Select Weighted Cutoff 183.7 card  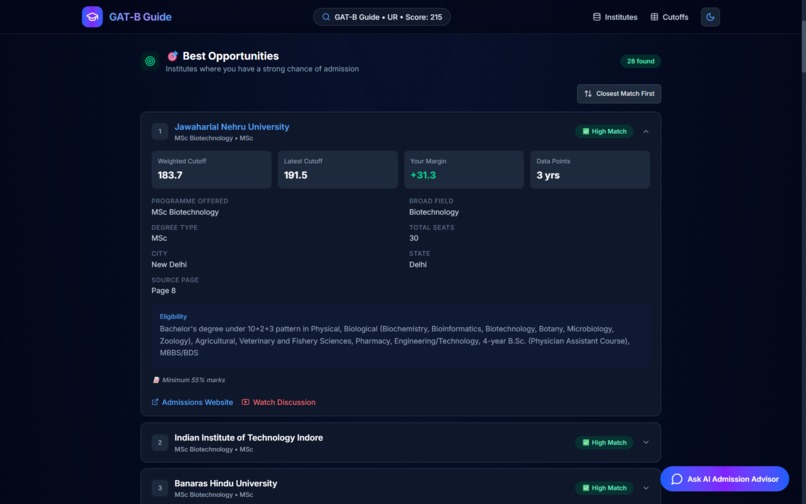click(211, 169)
